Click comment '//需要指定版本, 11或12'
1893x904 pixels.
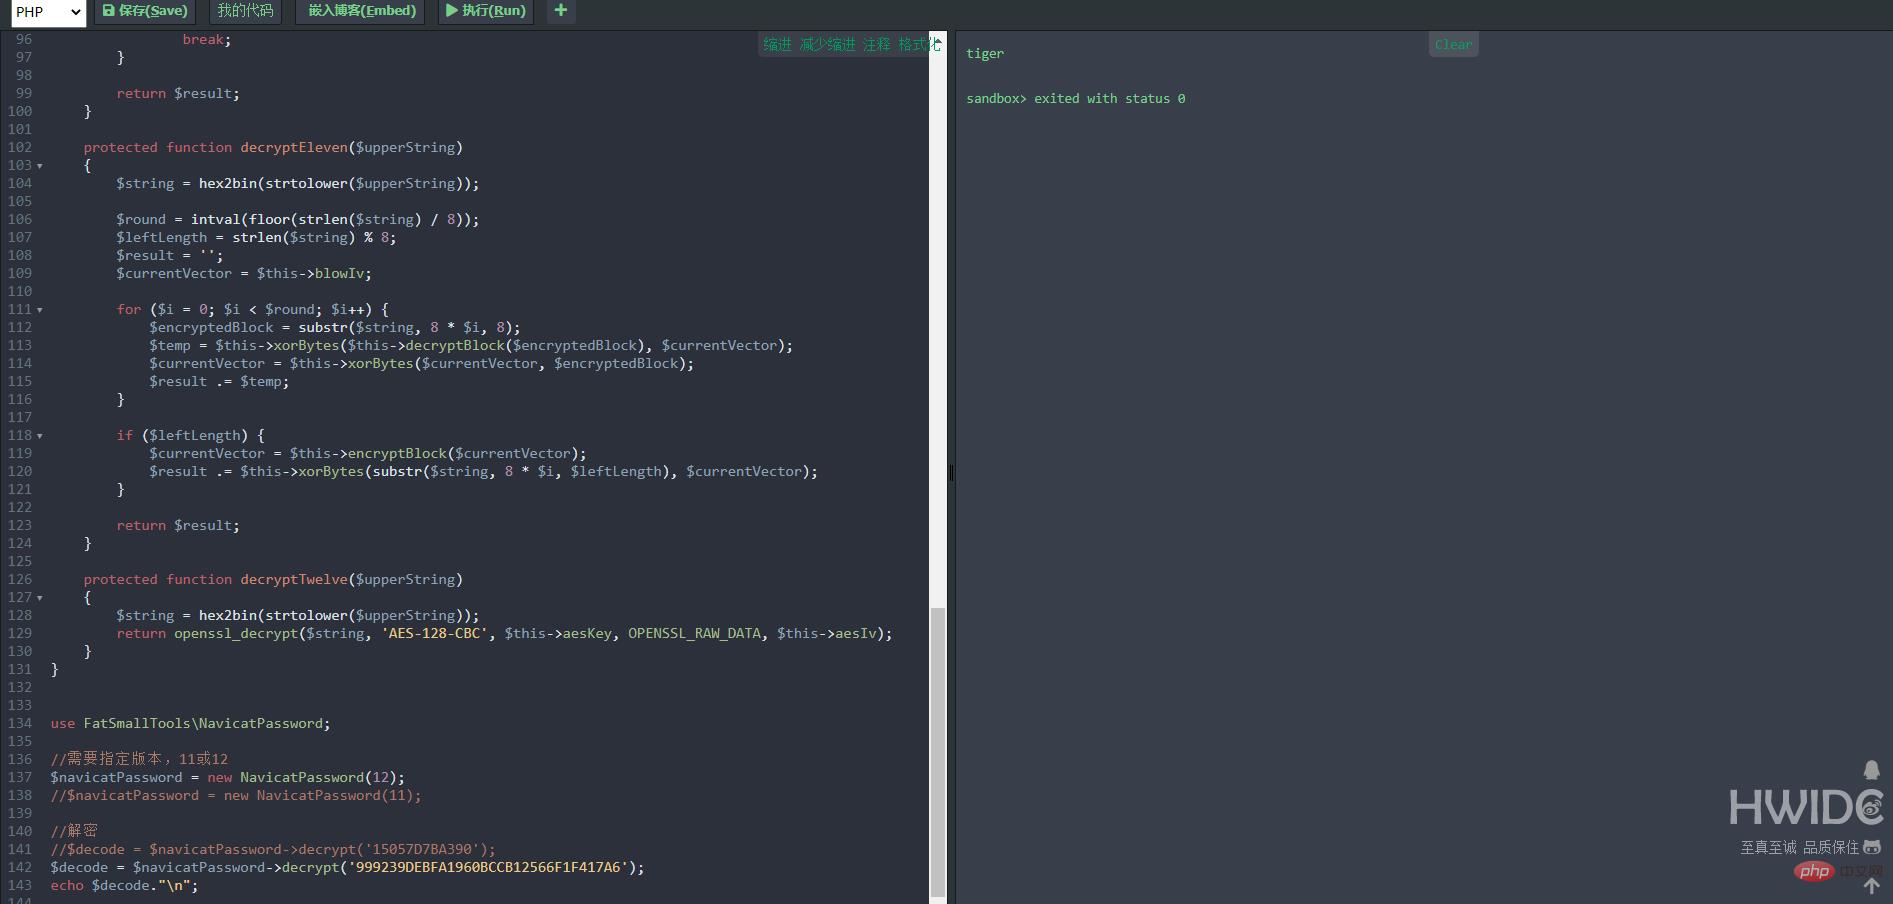[139, 759]
